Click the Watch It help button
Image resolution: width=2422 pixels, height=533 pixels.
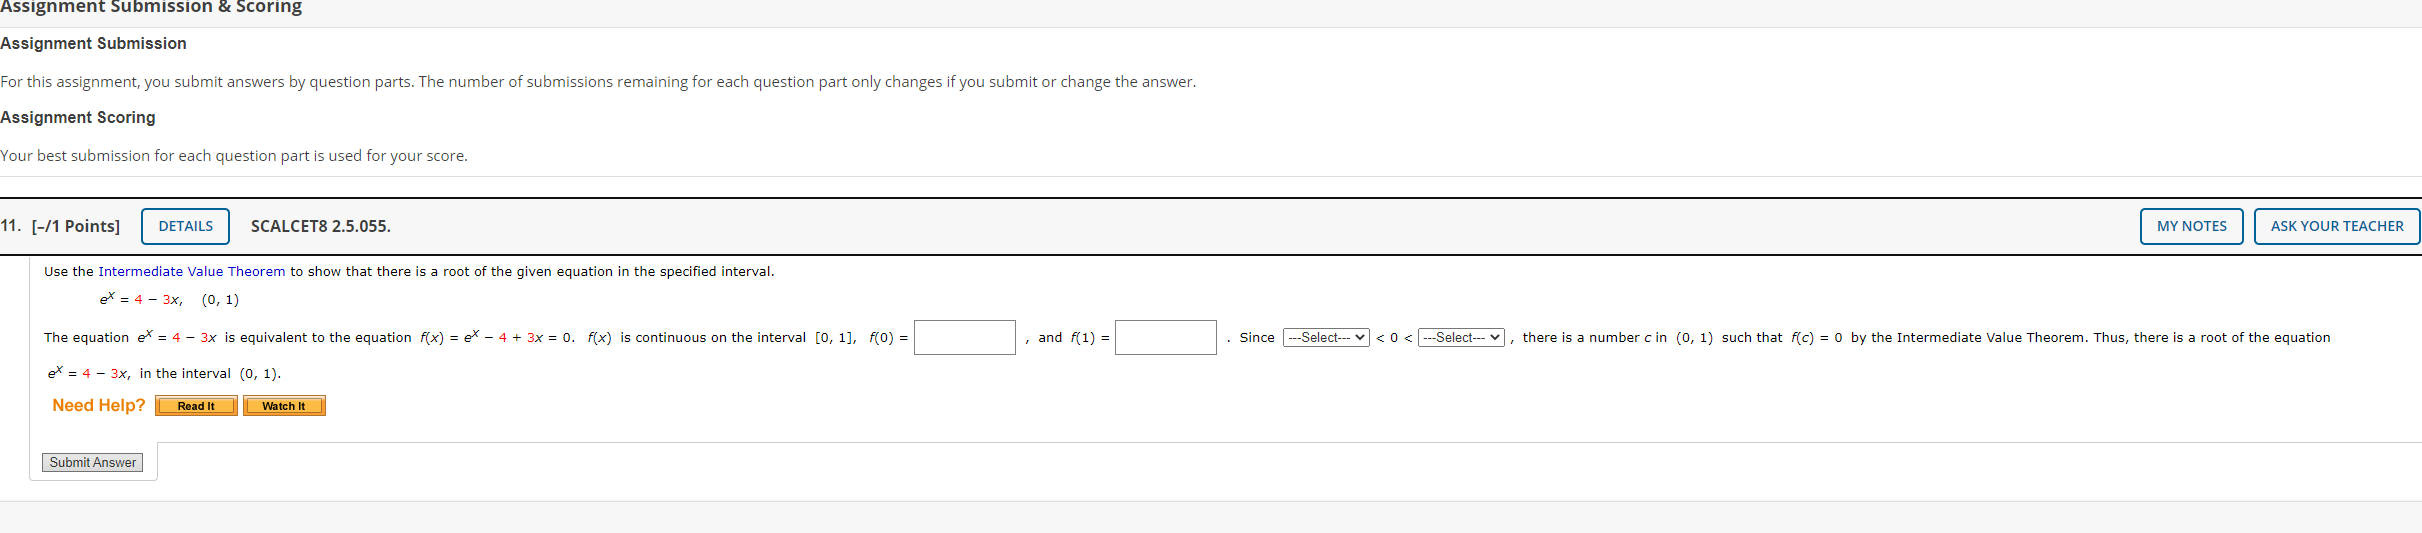[284, 406]
